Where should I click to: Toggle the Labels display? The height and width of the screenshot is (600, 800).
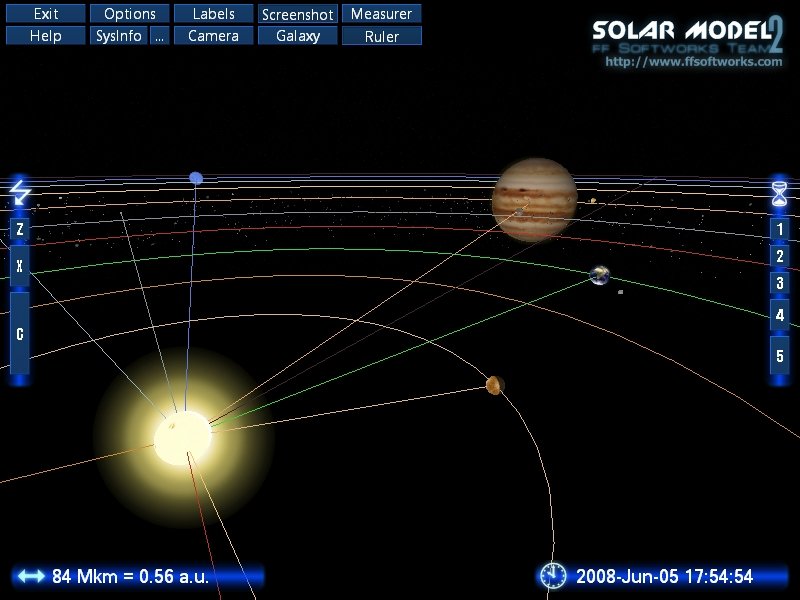point(213,14)
